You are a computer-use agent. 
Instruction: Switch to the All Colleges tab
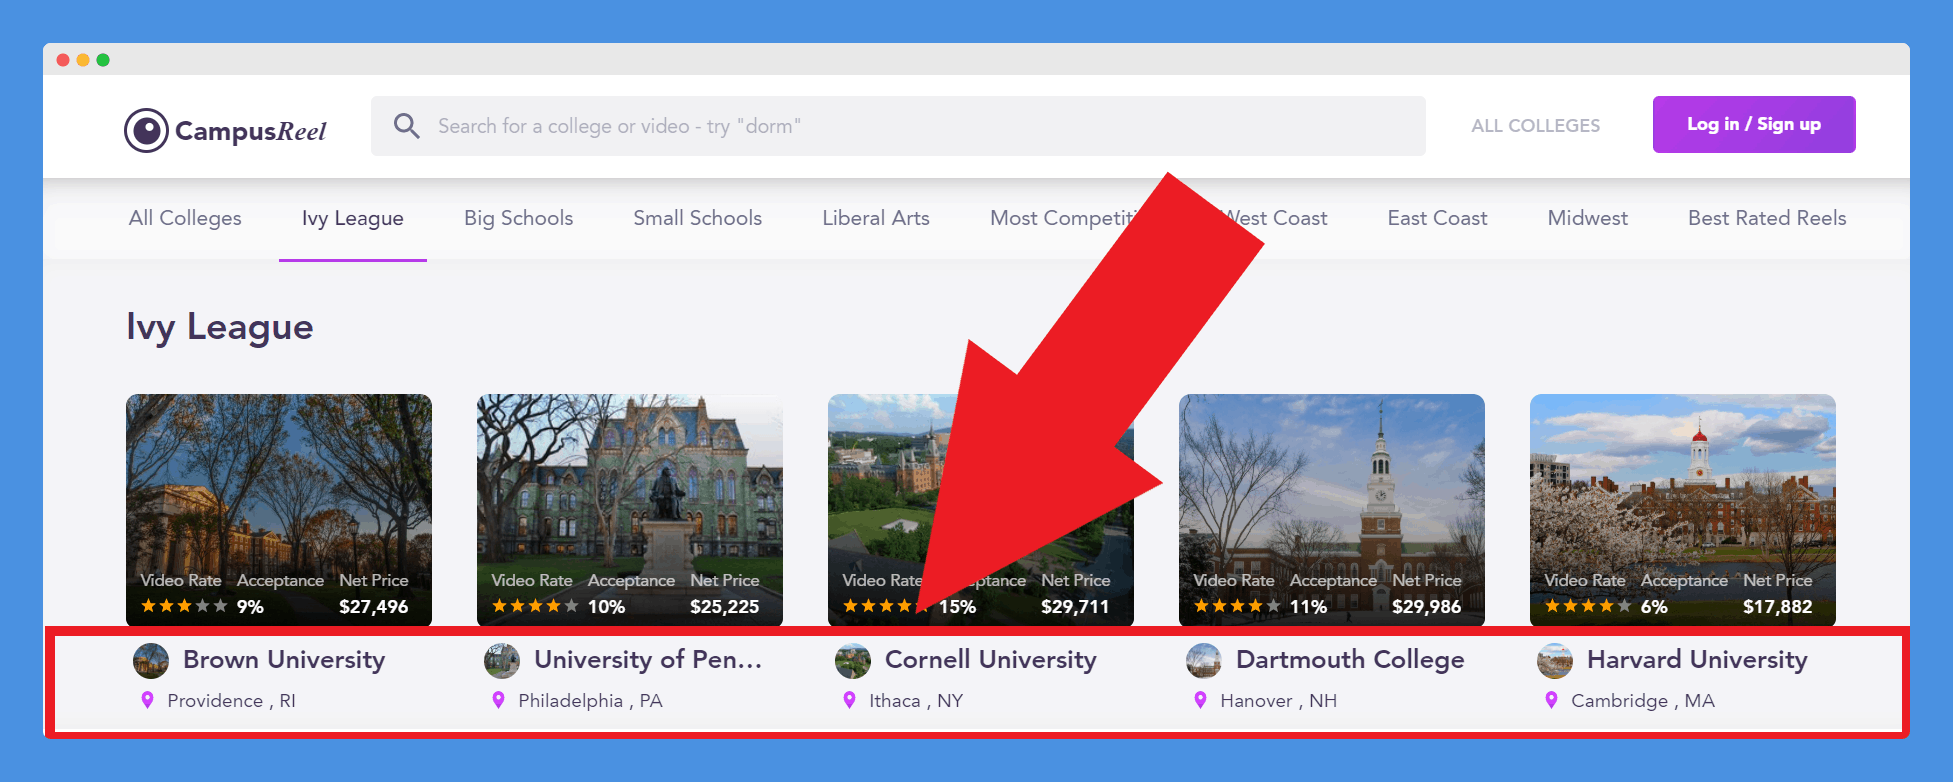pyautogui.click(x=185, y=218)
